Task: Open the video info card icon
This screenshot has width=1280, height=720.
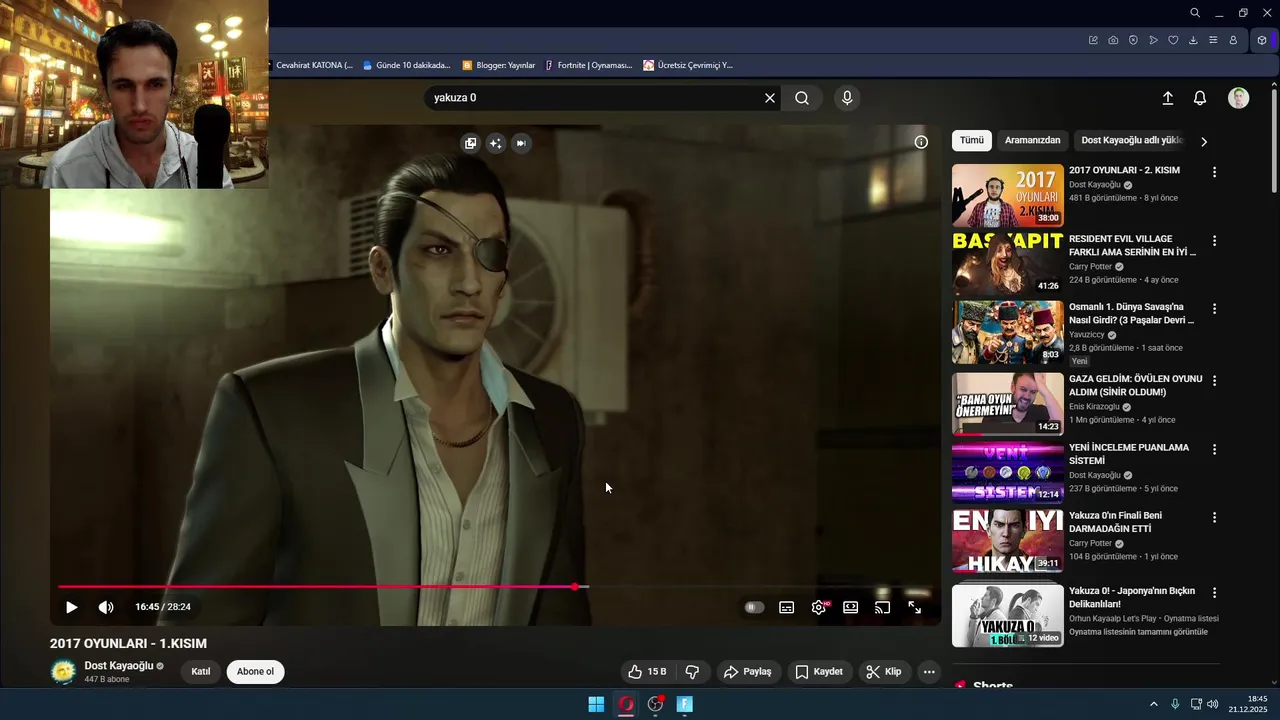Action: (921, 142)
